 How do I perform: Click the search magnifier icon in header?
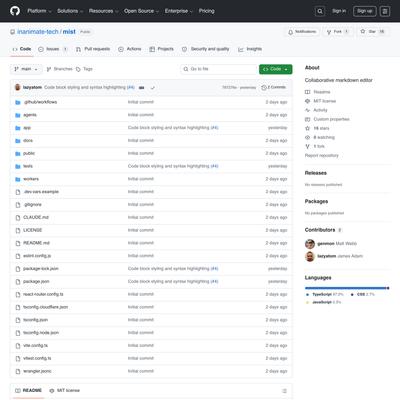pyautogui.click(x=320, y=11)
